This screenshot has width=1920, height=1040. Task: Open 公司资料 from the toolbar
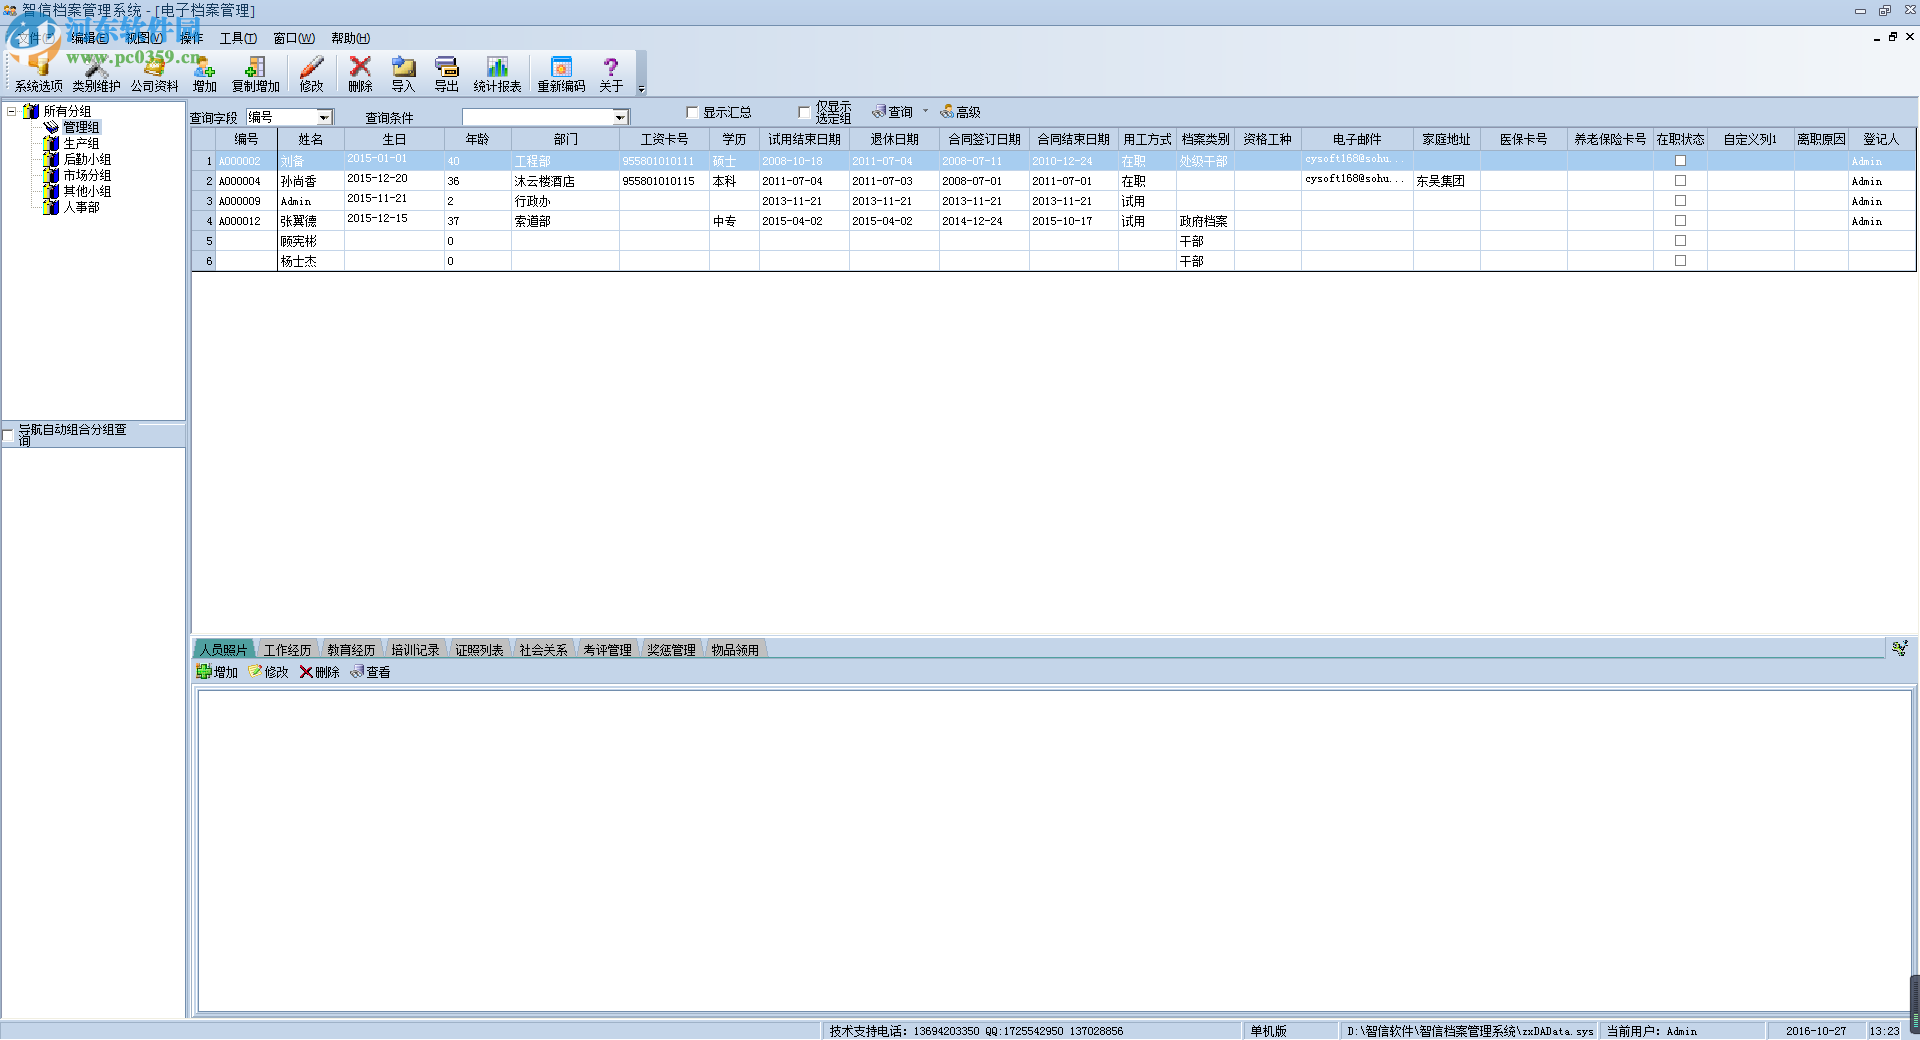[154, 74]
